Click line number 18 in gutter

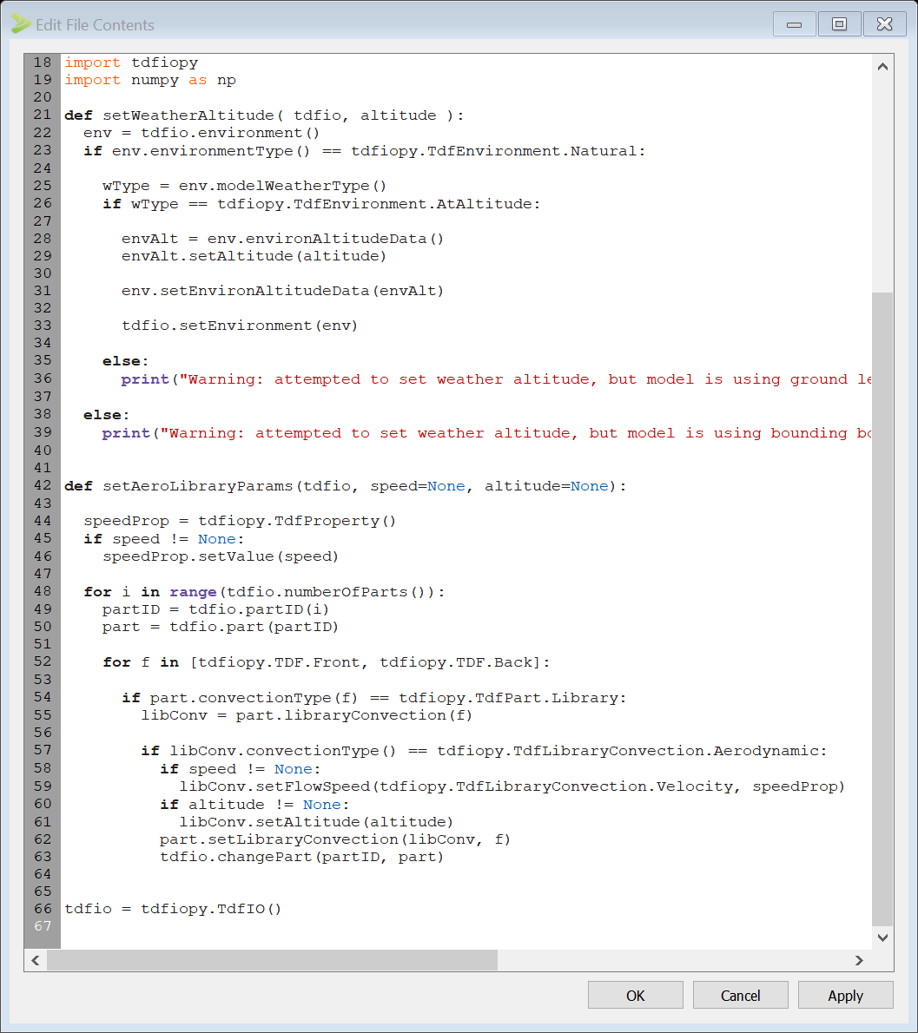(42, 62)
